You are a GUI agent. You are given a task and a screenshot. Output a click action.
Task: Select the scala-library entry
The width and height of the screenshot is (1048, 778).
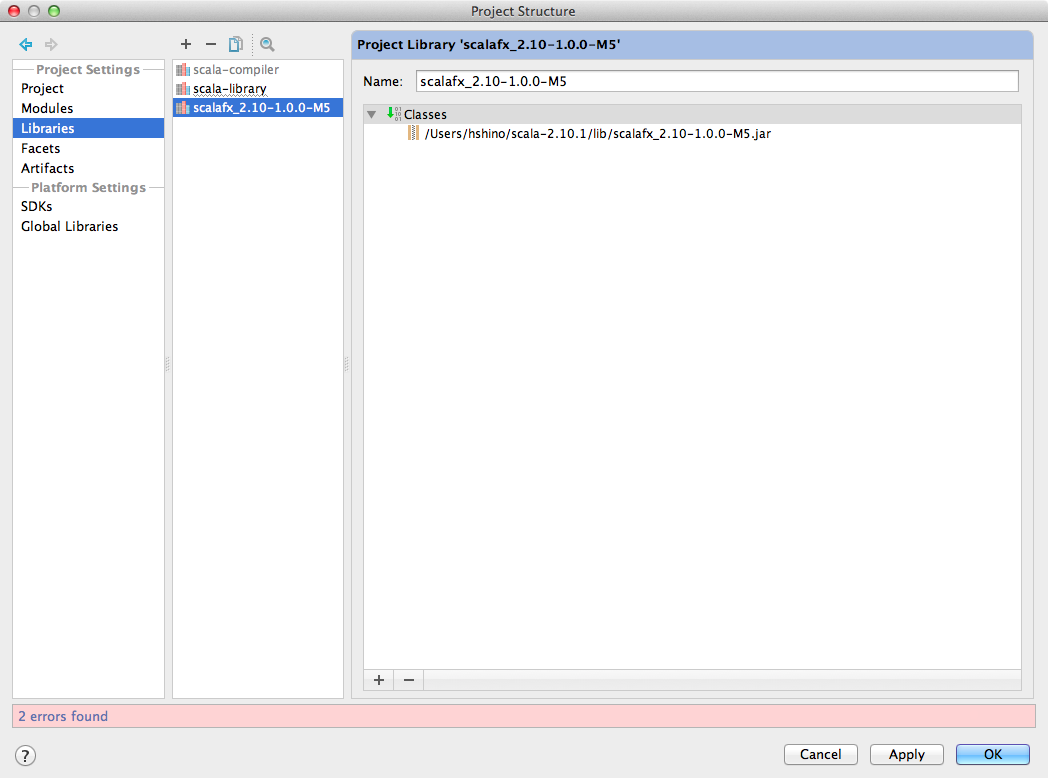click(x=258, y=89)
